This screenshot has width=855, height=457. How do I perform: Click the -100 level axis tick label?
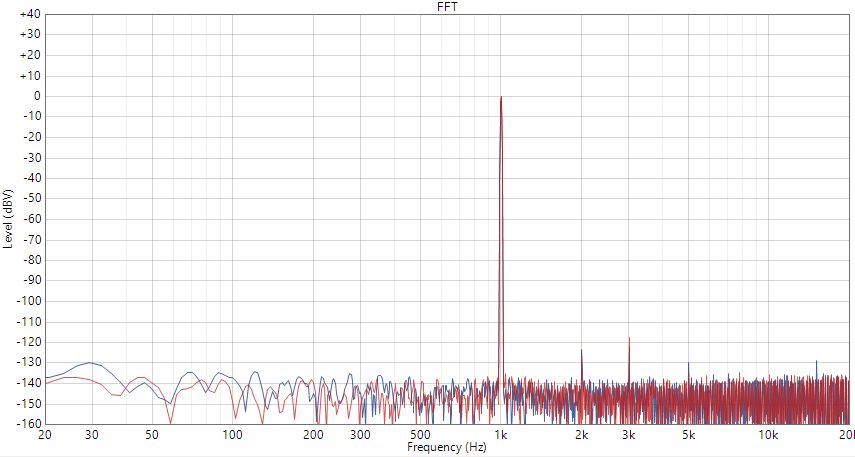click(x=28, y=301)
